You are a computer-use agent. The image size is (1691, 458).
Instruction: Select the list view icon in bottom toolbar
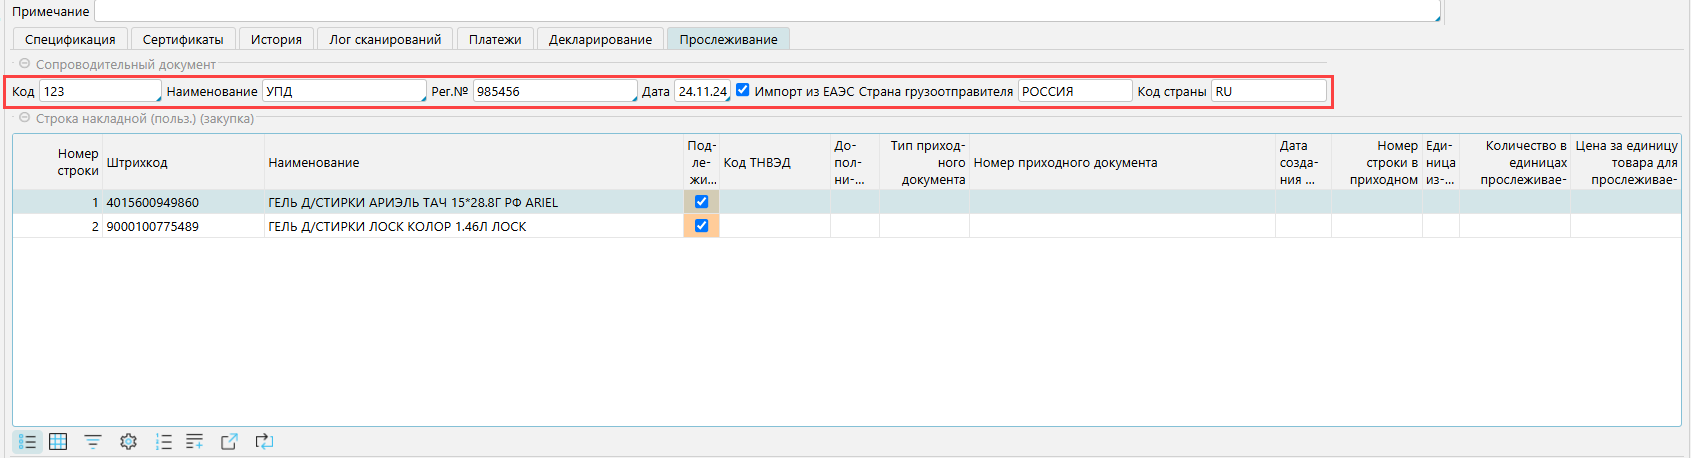(28, 441)
